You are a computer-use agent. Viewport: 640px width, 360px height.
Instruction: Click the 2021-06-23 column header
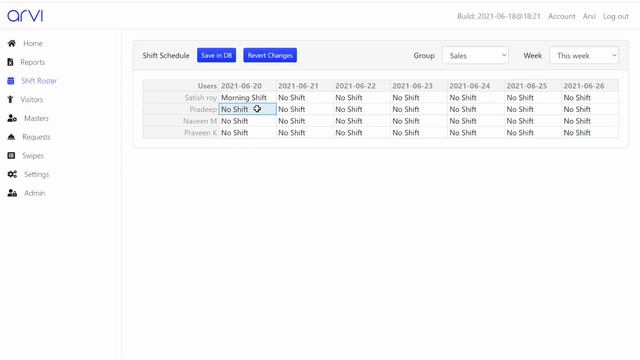tap(419, 86)
